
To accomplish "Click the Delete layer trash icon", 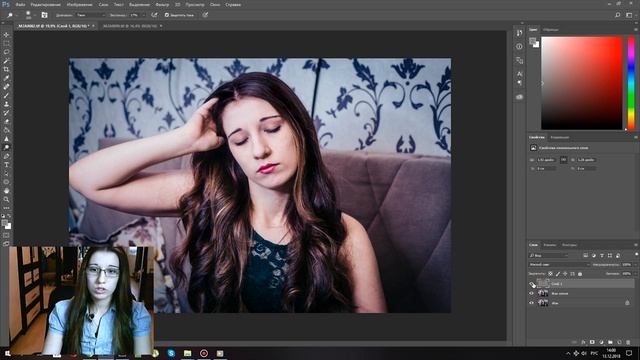I will point(628,342).
